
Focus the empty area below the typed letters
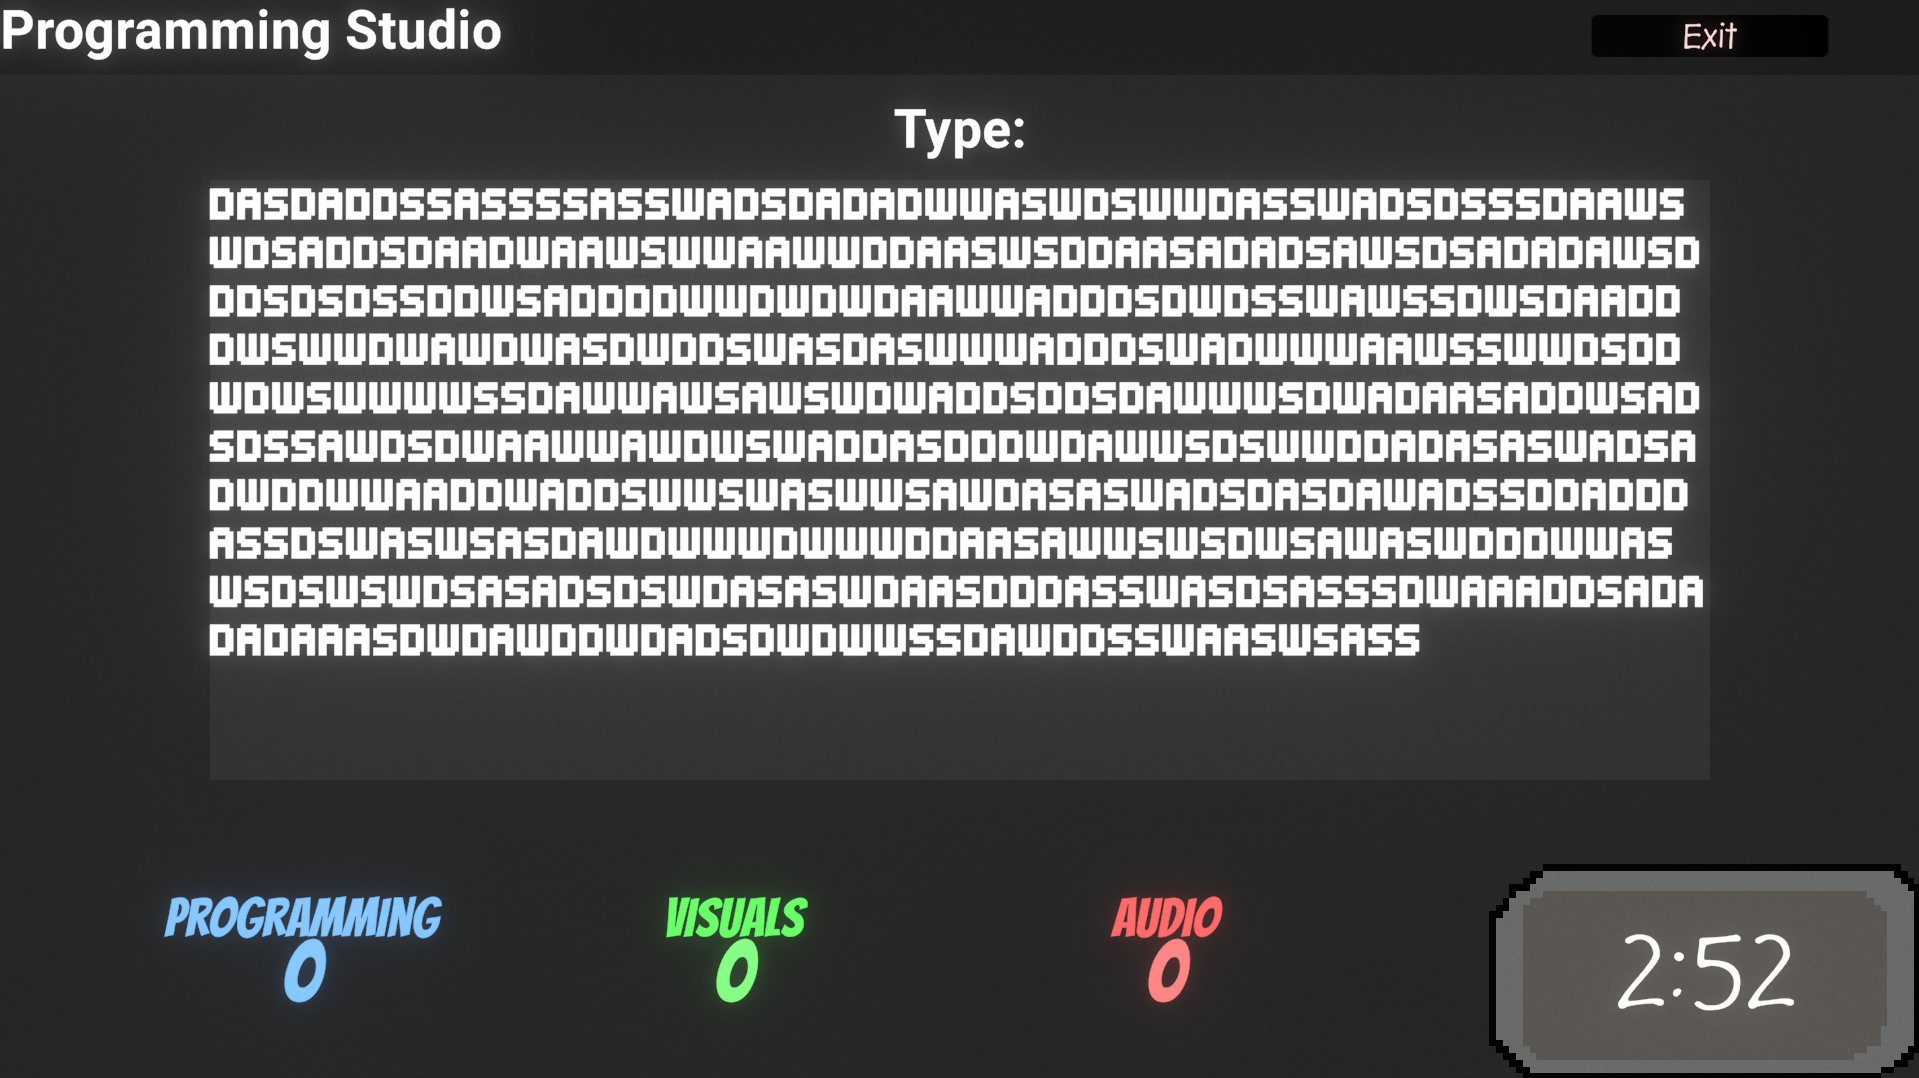(959, 720)
